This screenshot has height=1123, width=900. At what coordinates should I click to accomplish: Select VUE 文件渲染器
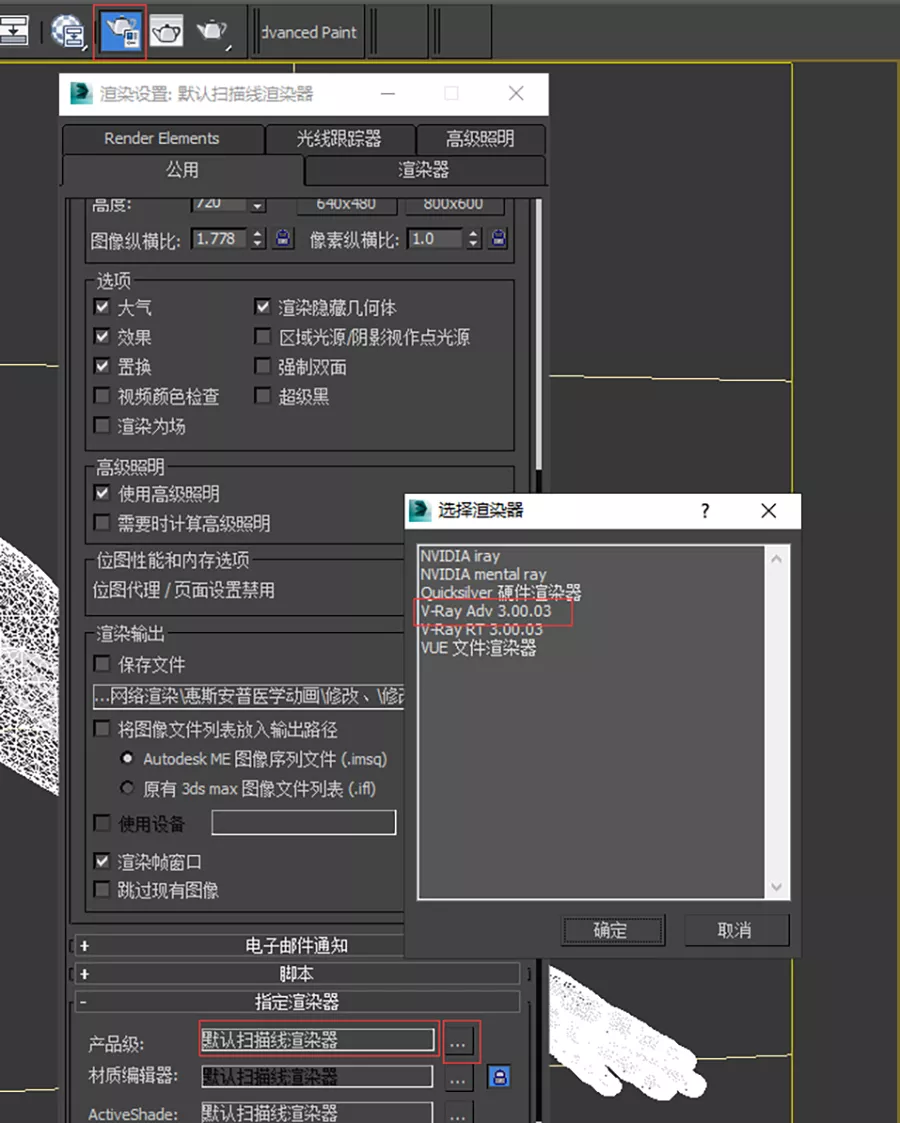tap(478, 648)
